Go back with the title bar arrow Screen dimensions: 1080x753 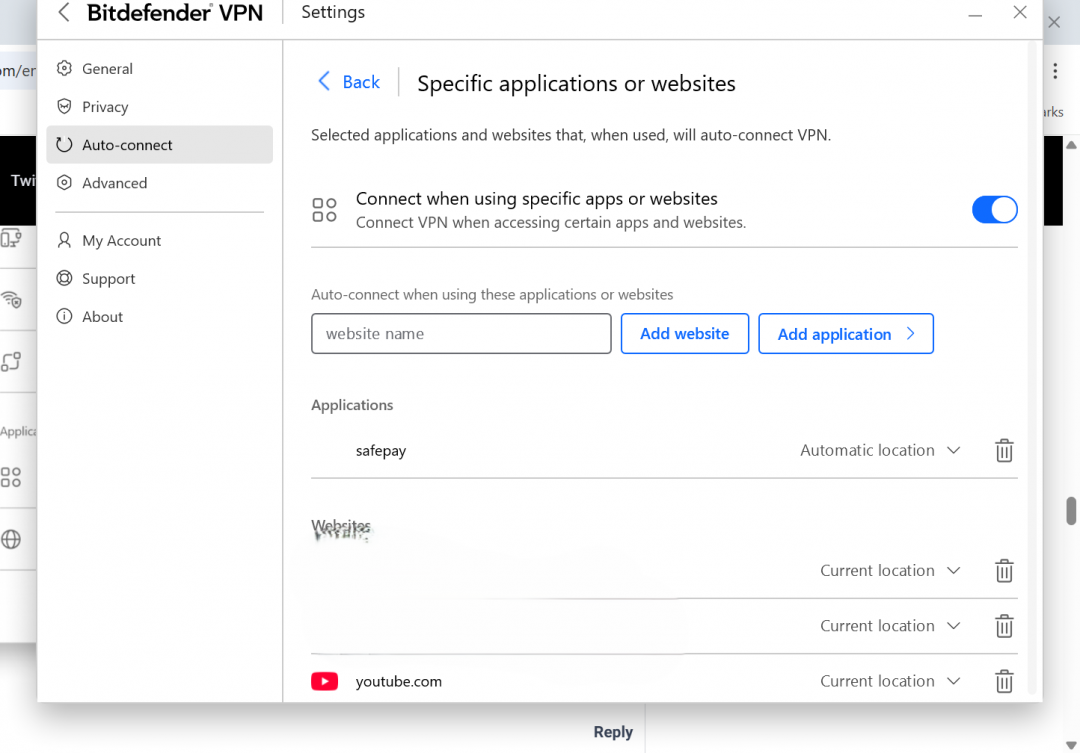(64, 12)
